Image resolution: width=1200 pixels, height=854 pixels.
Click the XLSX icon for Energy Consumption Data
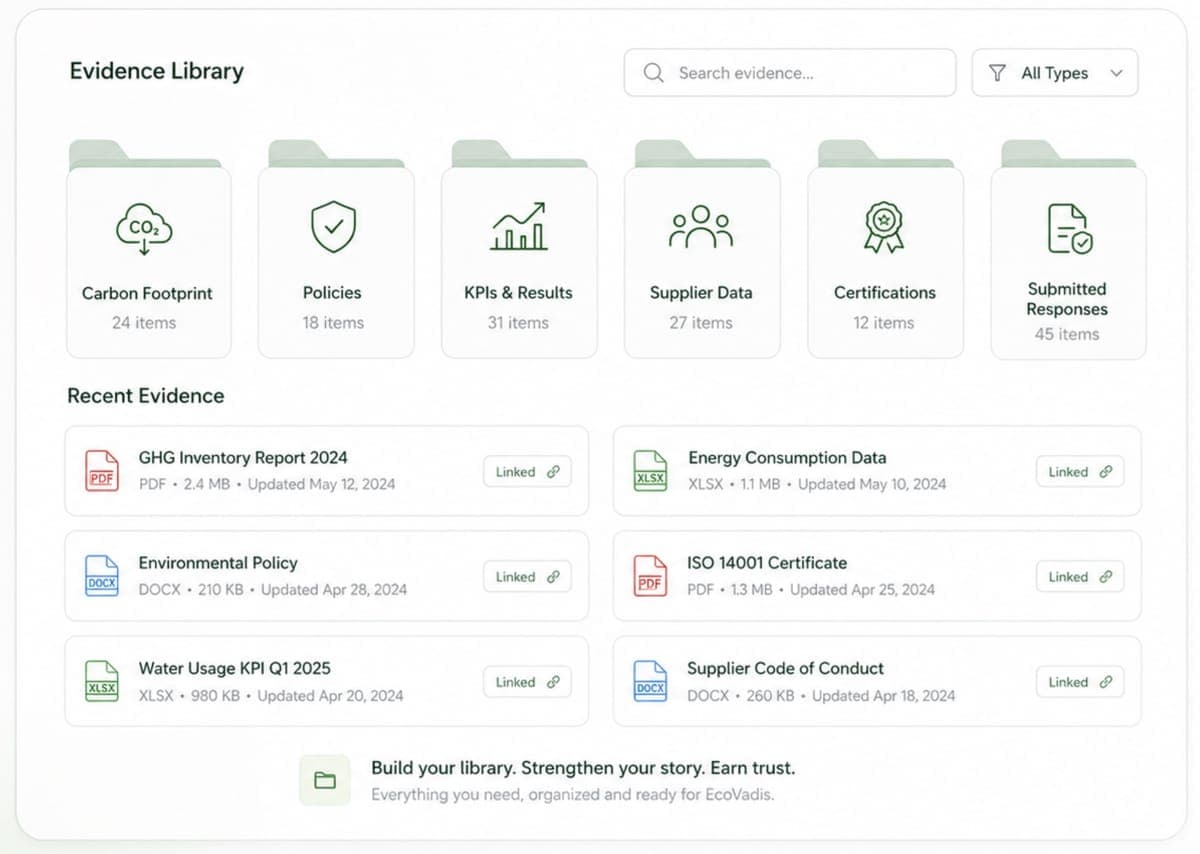(650, 470)
